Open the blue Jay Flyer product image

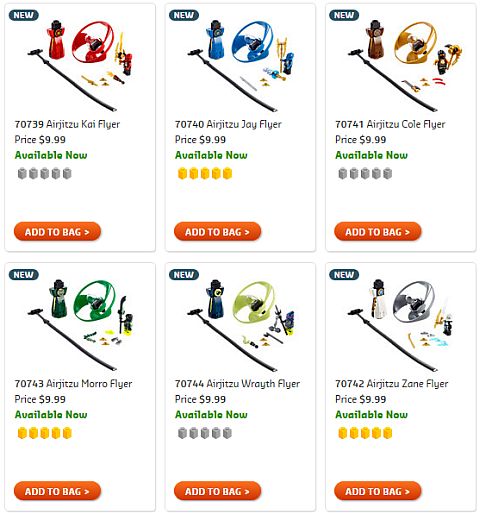tap(240, 66)
